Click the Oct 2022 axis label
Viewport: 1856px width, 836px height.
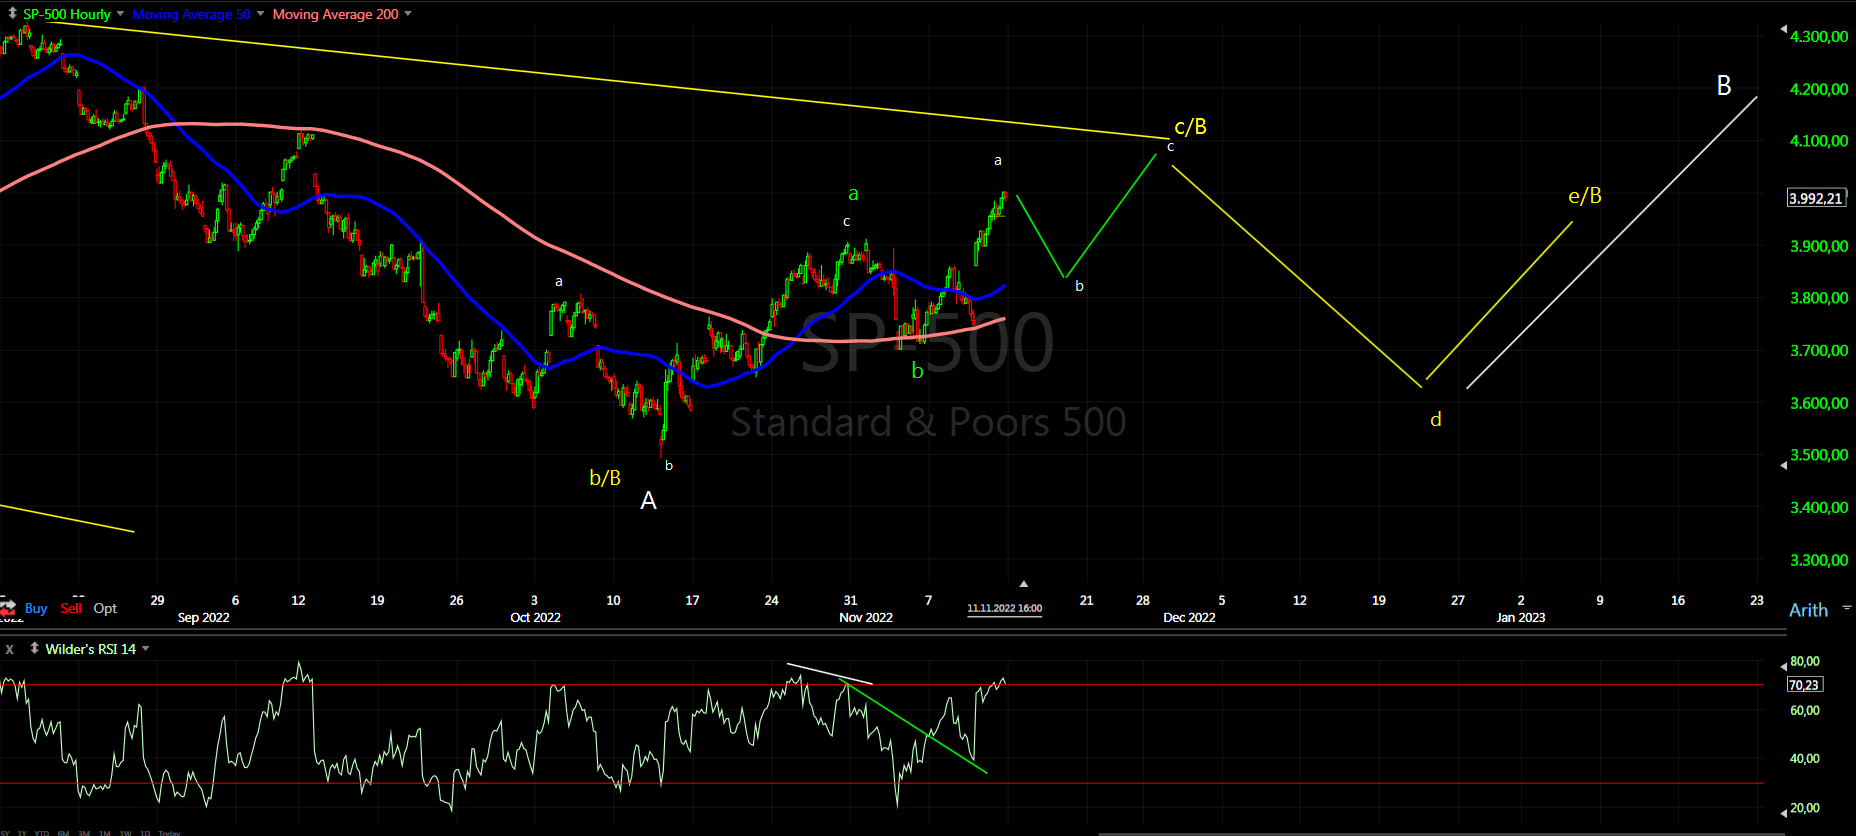(x=535, y=617)
